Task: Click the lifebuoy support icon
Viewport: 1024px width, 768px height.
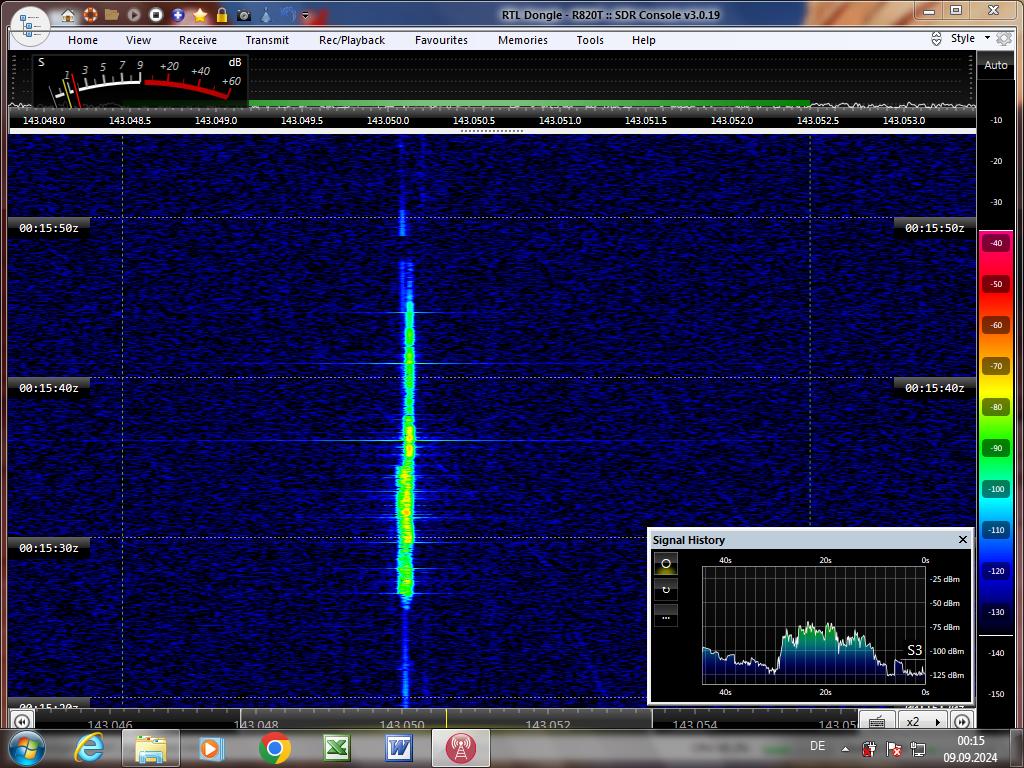Action: tap(90, 14)
